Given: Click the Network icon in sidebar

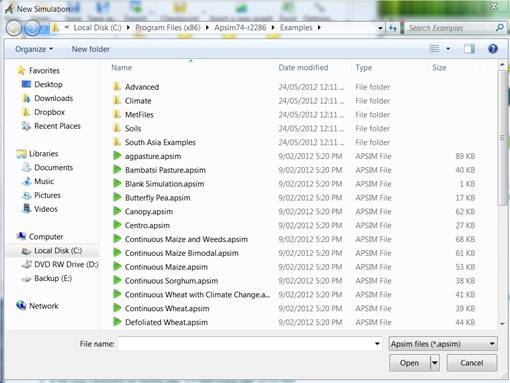Looking at the screenshot, I should (x=21, y=305).
